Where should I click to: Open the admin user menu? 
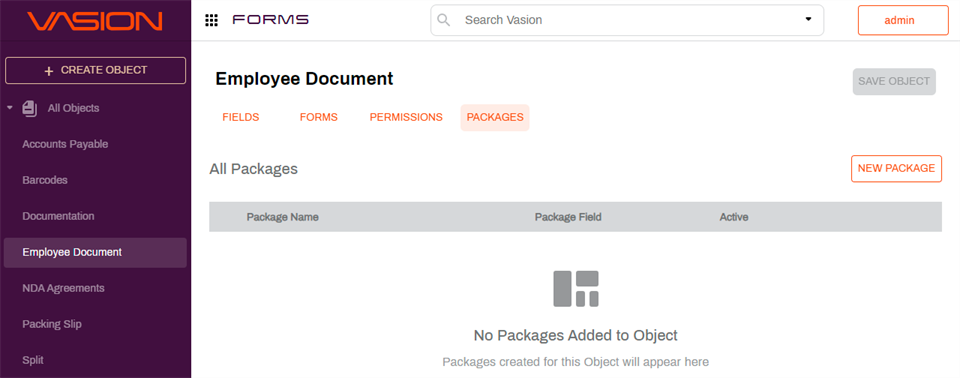pos(903,20)
